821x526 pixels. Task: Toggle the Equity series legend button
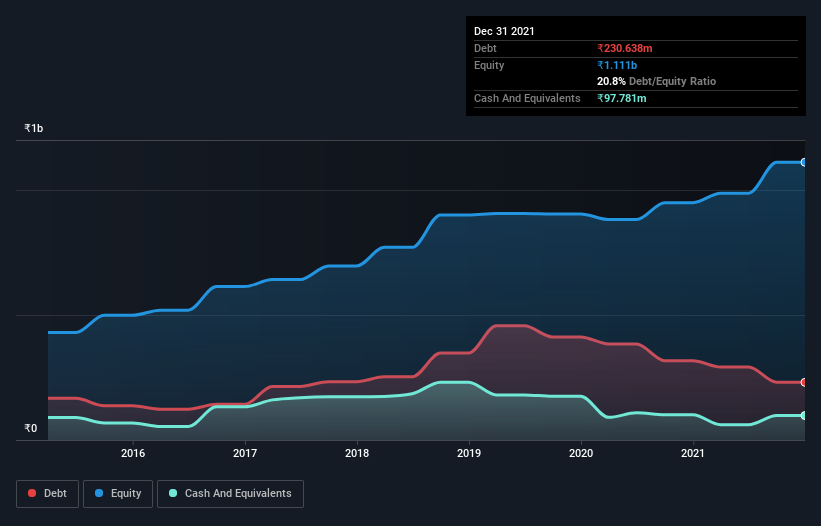[x=118, y=494]
